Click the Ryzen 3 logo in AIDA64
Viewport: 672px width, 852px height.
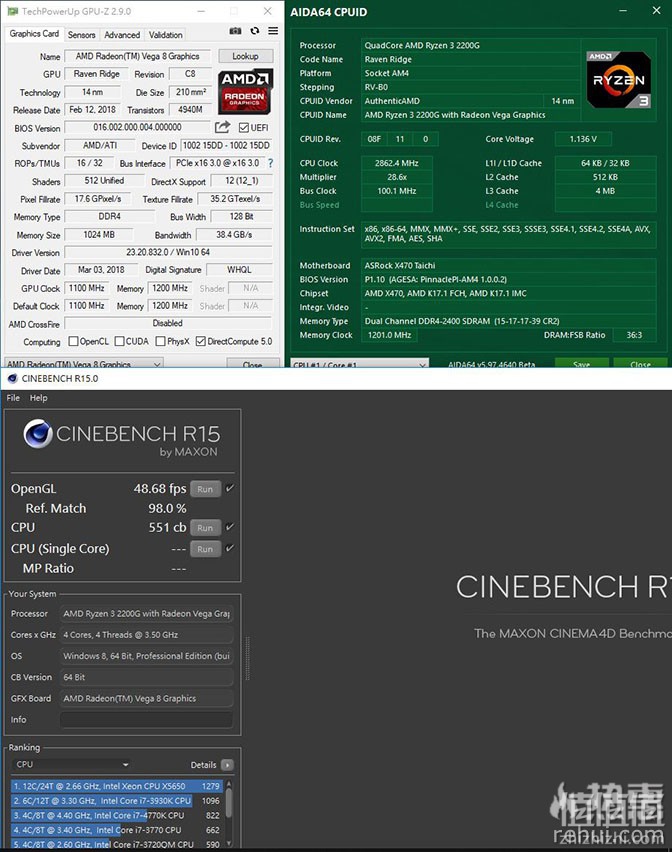[618, 80]
